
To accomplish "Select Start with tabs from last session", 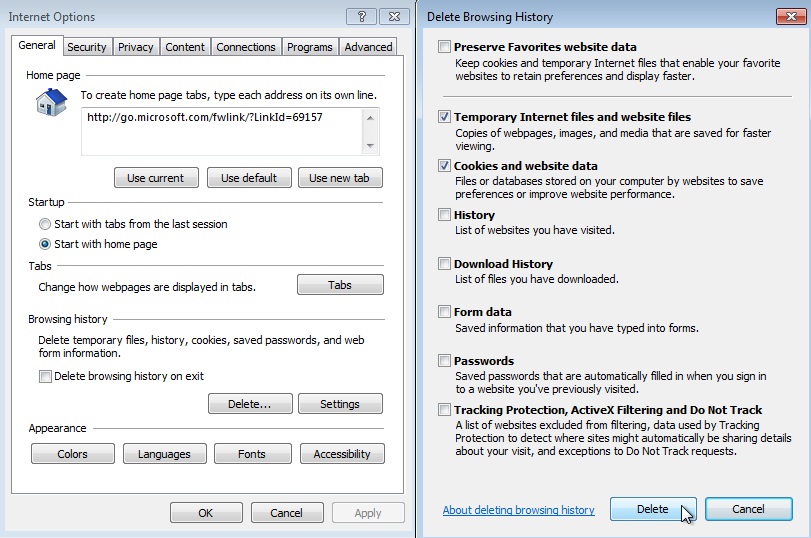I will point(45,224).
